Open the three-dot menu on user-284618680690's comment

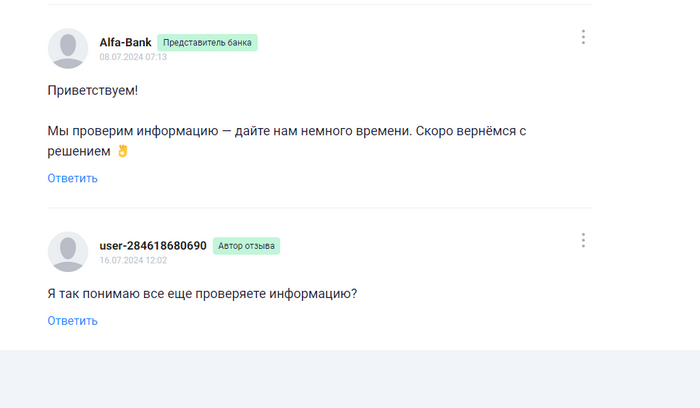(583, 240)
